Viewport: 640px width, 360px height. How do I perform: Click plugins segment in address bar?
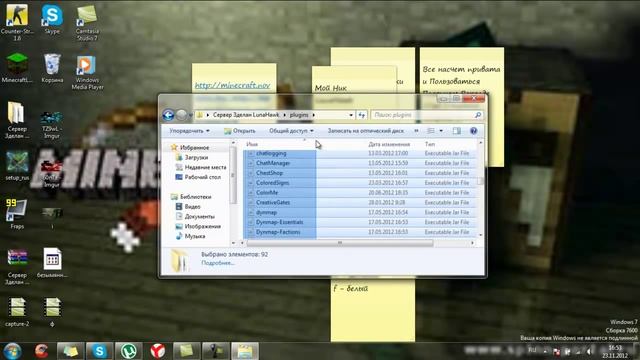(x=299, y=115)
